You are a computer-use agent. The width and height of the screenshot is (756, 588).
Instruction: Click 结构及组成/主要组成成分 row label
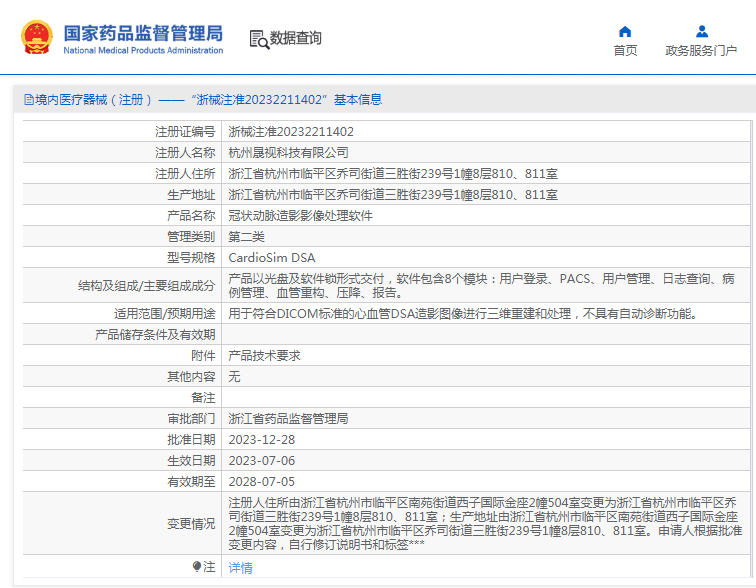pos(147,286)
